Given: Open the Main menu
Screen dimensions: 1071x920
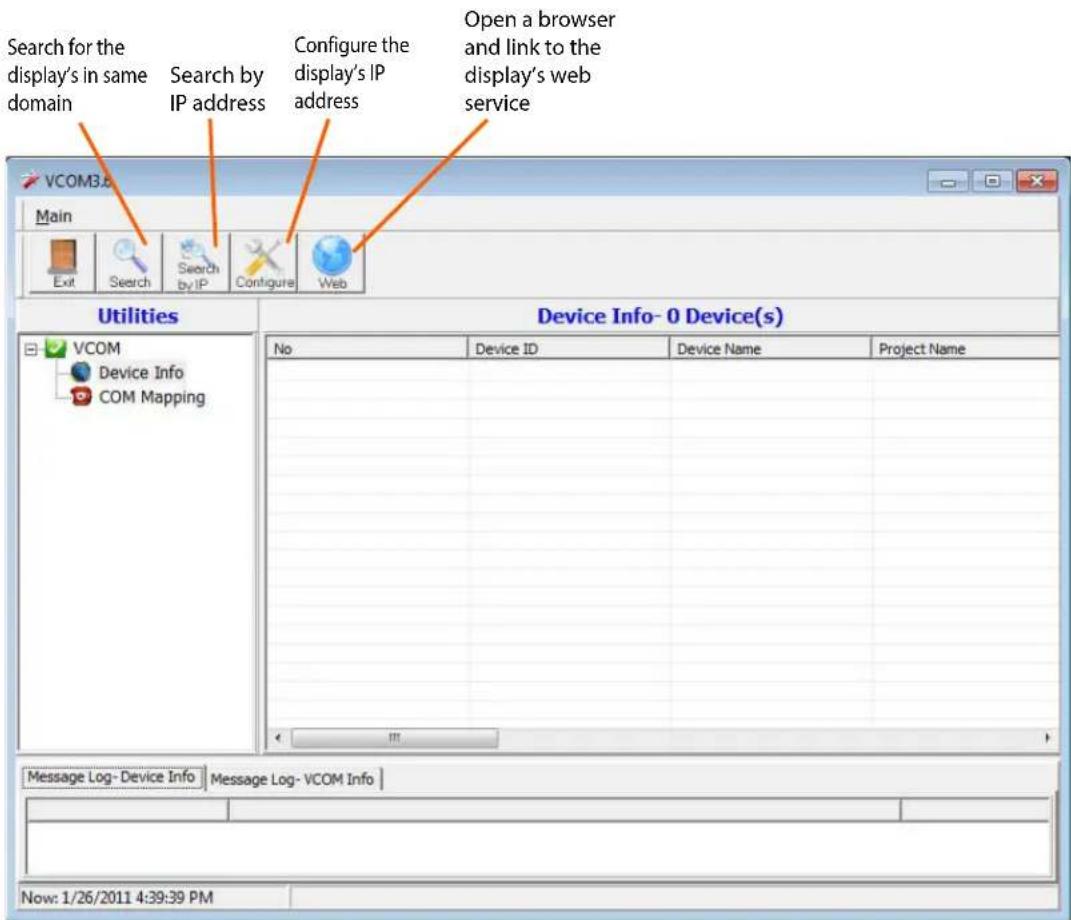Looking at the screenshot, I should pos(53,217).
